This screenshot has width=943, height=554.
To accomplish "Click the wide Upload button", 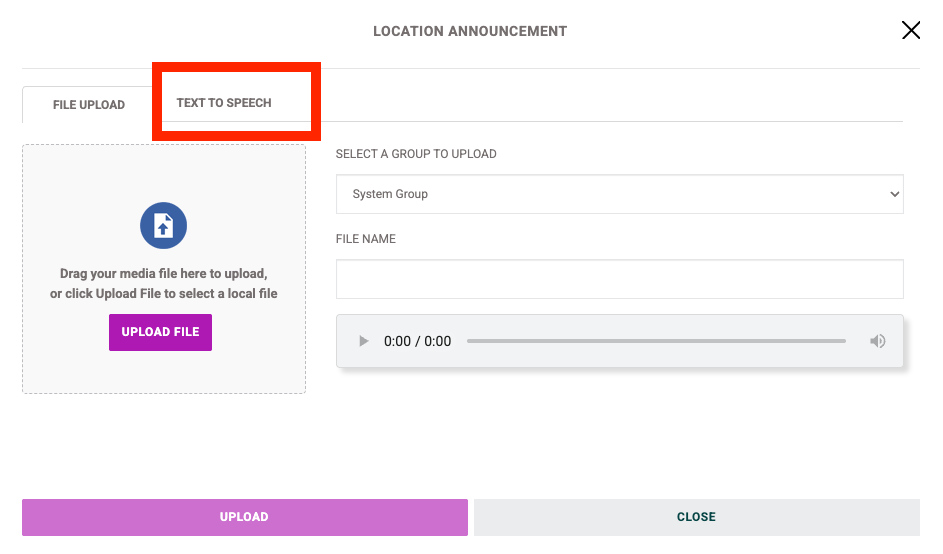I will pos(245,517).
